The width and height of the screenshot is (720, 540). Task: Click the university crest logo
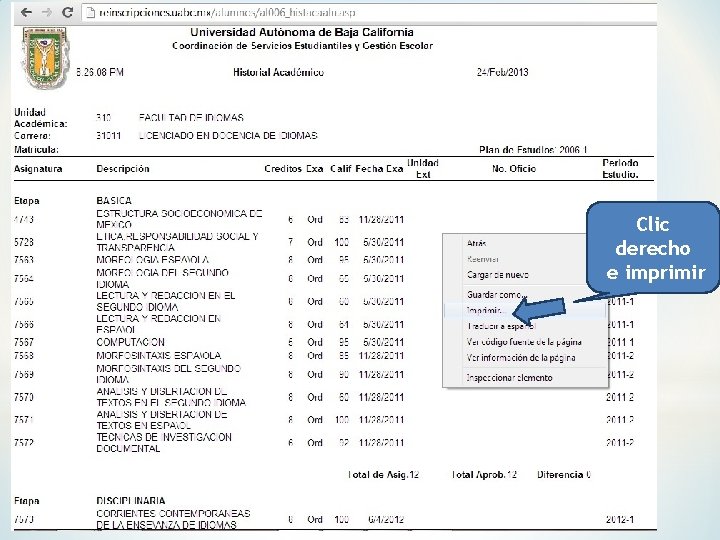(x=44, y=57)
